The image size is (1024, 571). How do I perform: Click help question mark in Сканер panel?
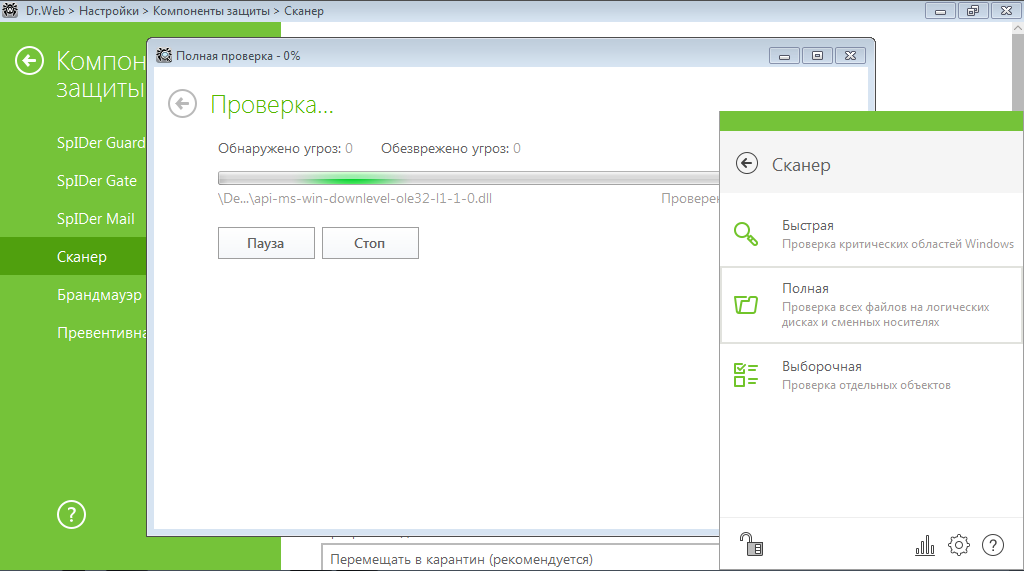click(993, 545)
